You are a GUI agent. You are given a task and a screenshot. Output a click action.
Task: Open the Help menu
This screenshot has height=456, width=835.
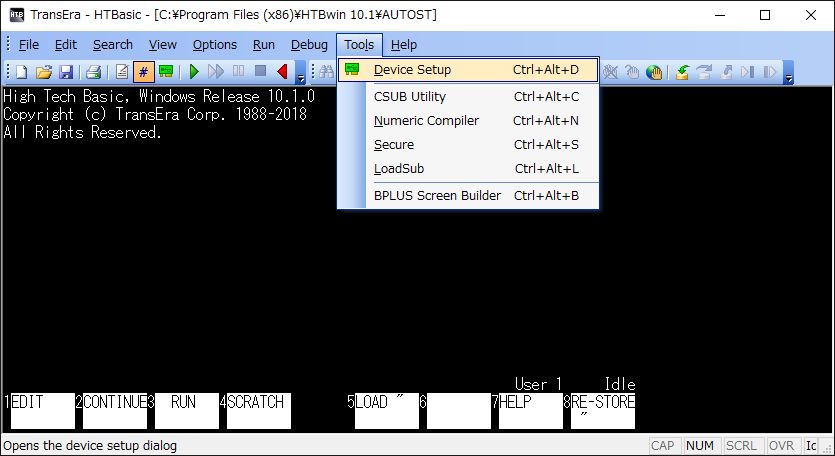click(404, 45)
